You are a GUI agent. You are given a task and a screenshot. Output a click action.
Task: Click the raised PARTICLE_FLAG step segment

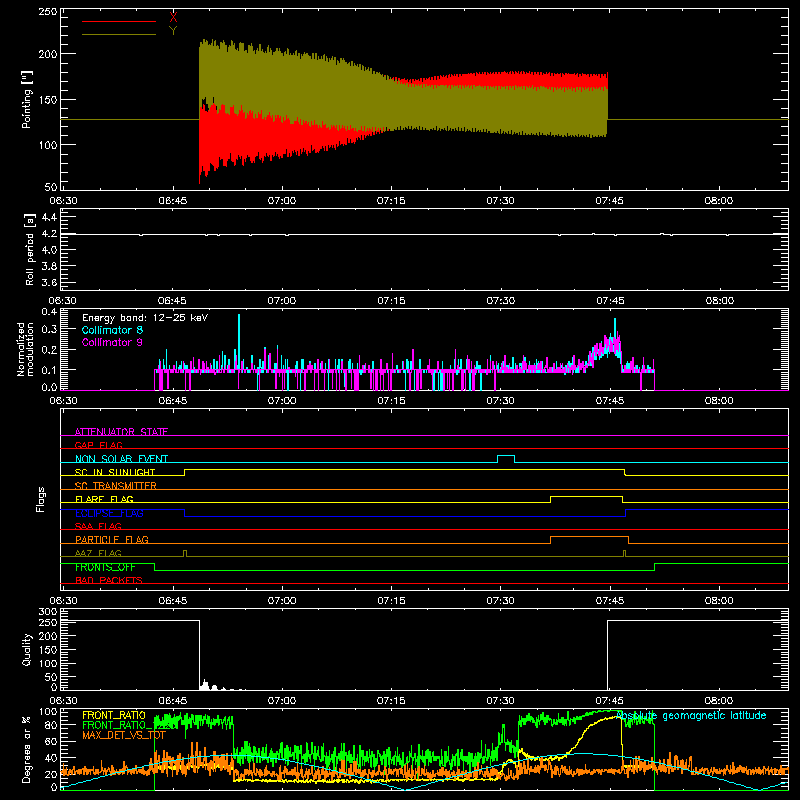[x=589, y=537]
